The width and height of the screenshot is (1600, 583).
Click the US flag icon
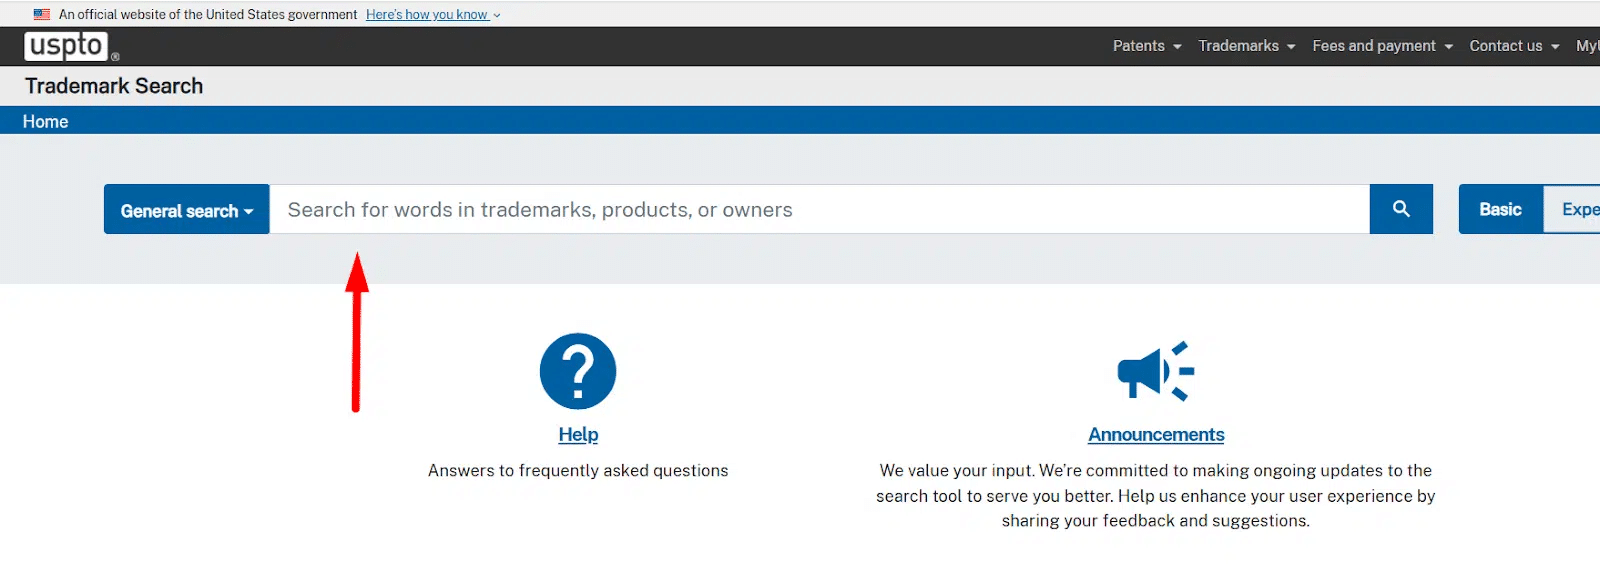point(42,14)
